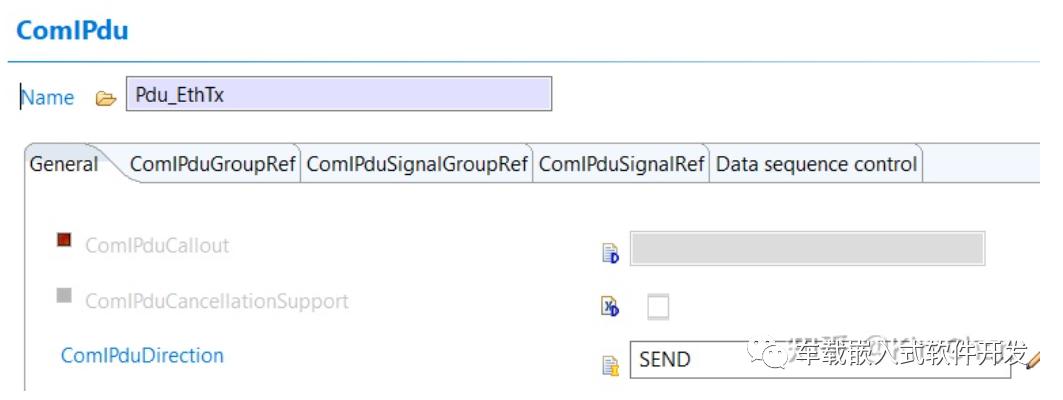Select the General tab
Screen dimensions: 1063x400
click(64, 164)
